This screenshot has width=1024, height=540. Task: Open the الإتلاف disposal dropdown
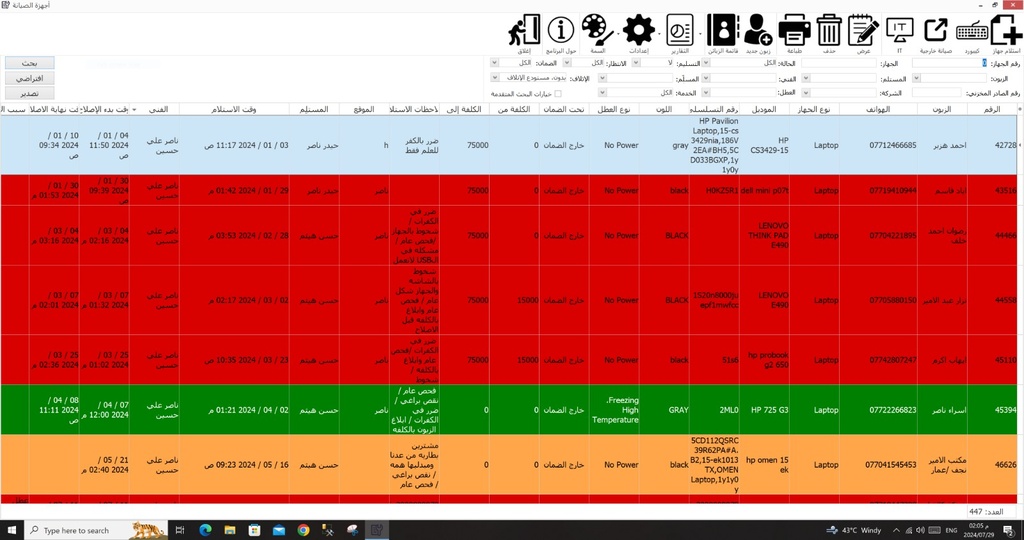[494, 78]
